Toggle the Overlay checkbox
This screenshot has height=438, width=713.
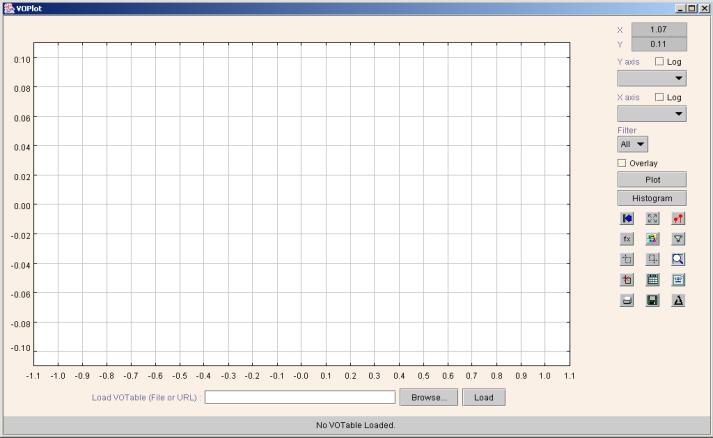pyautogui.click(x=622, y=163)
